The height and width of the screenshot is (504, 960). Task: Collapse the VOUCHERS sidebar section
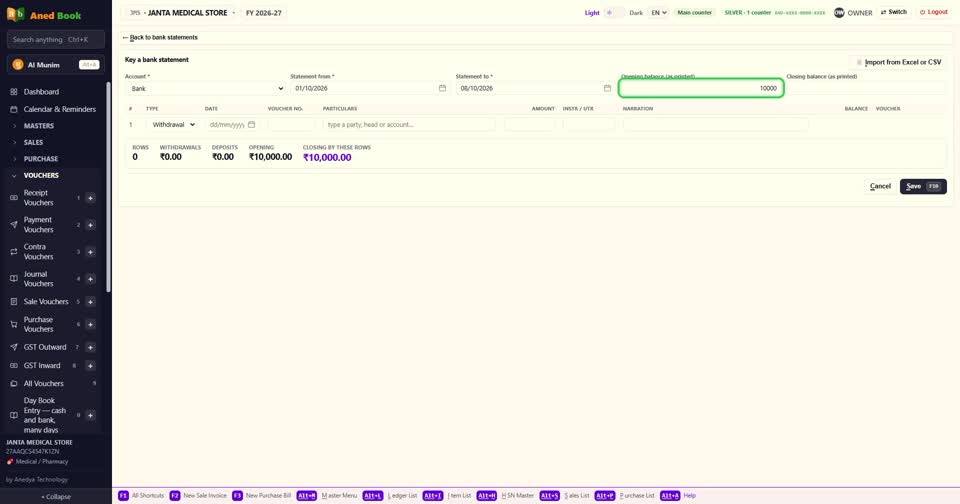(x=41, y=175)
